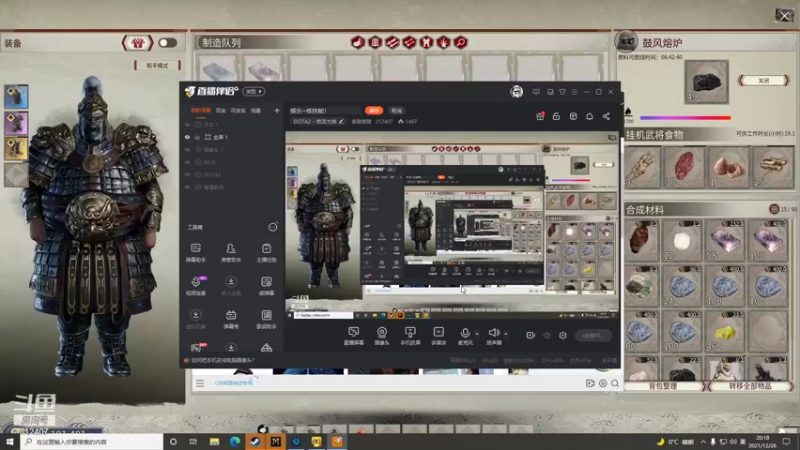Toggle visibility of 全屏 1 source
The width and height of the screenshot is (800, 450).
pyautogui.click(x=187, y=137)
